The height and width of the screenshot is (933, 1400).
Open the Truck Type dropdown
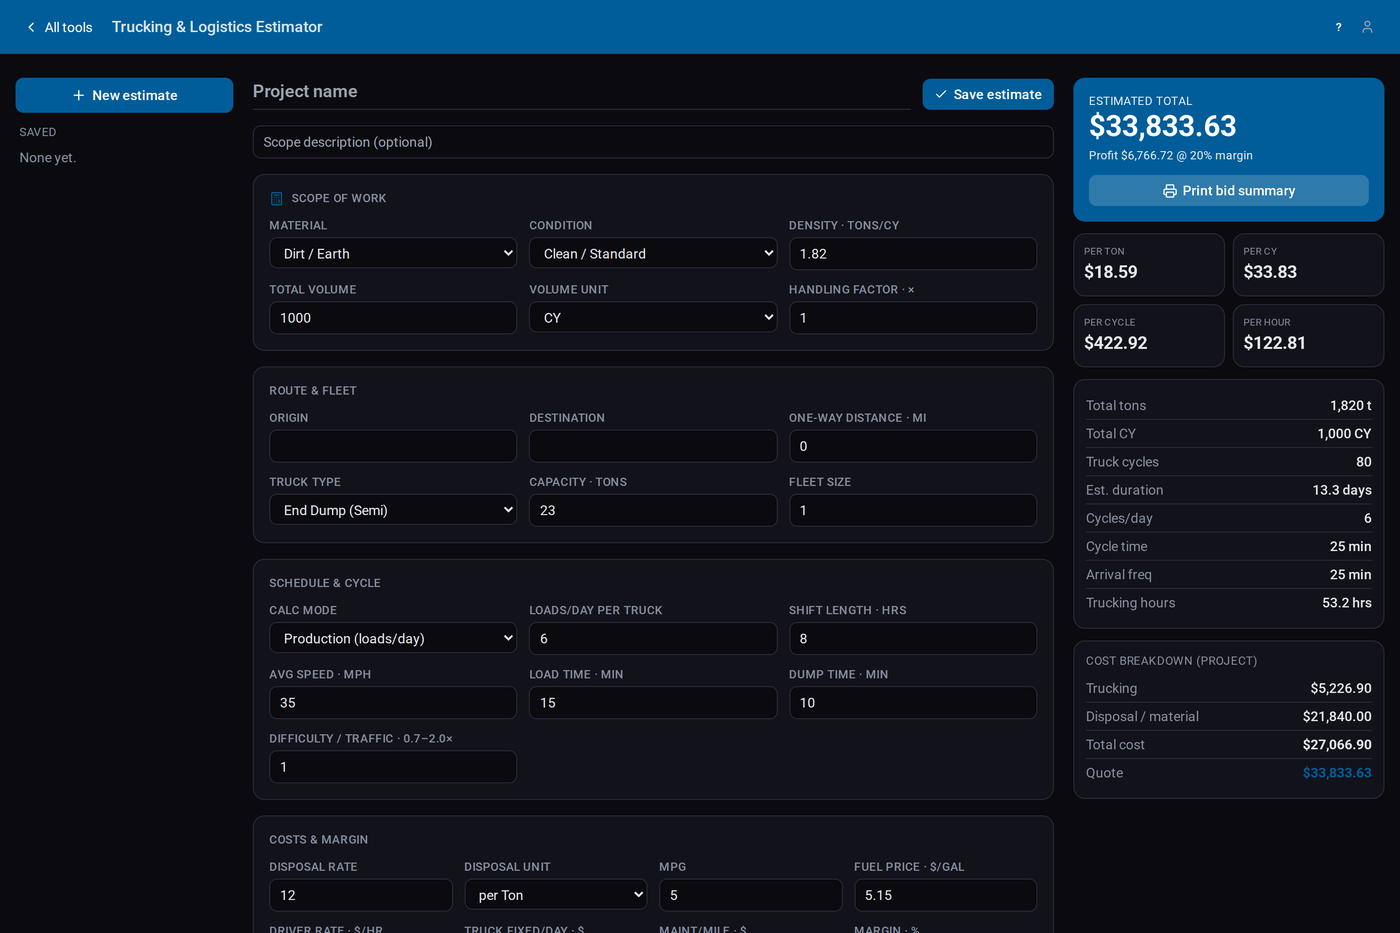point(393,510)
